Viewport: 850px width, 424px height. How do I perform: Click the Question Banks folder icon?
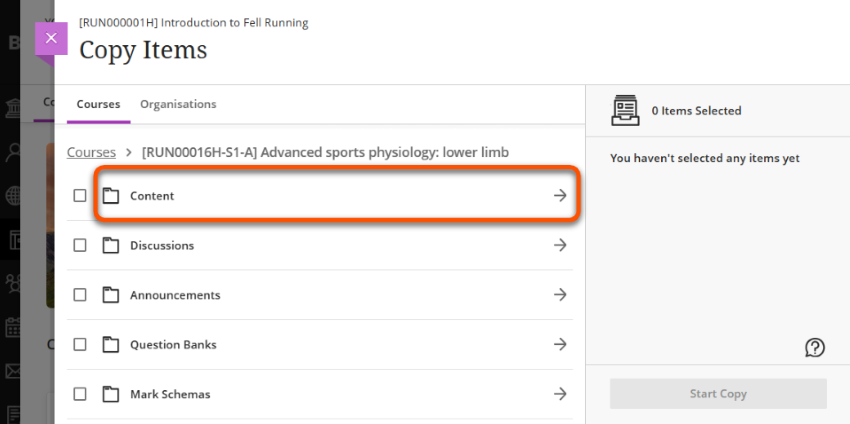111,345
